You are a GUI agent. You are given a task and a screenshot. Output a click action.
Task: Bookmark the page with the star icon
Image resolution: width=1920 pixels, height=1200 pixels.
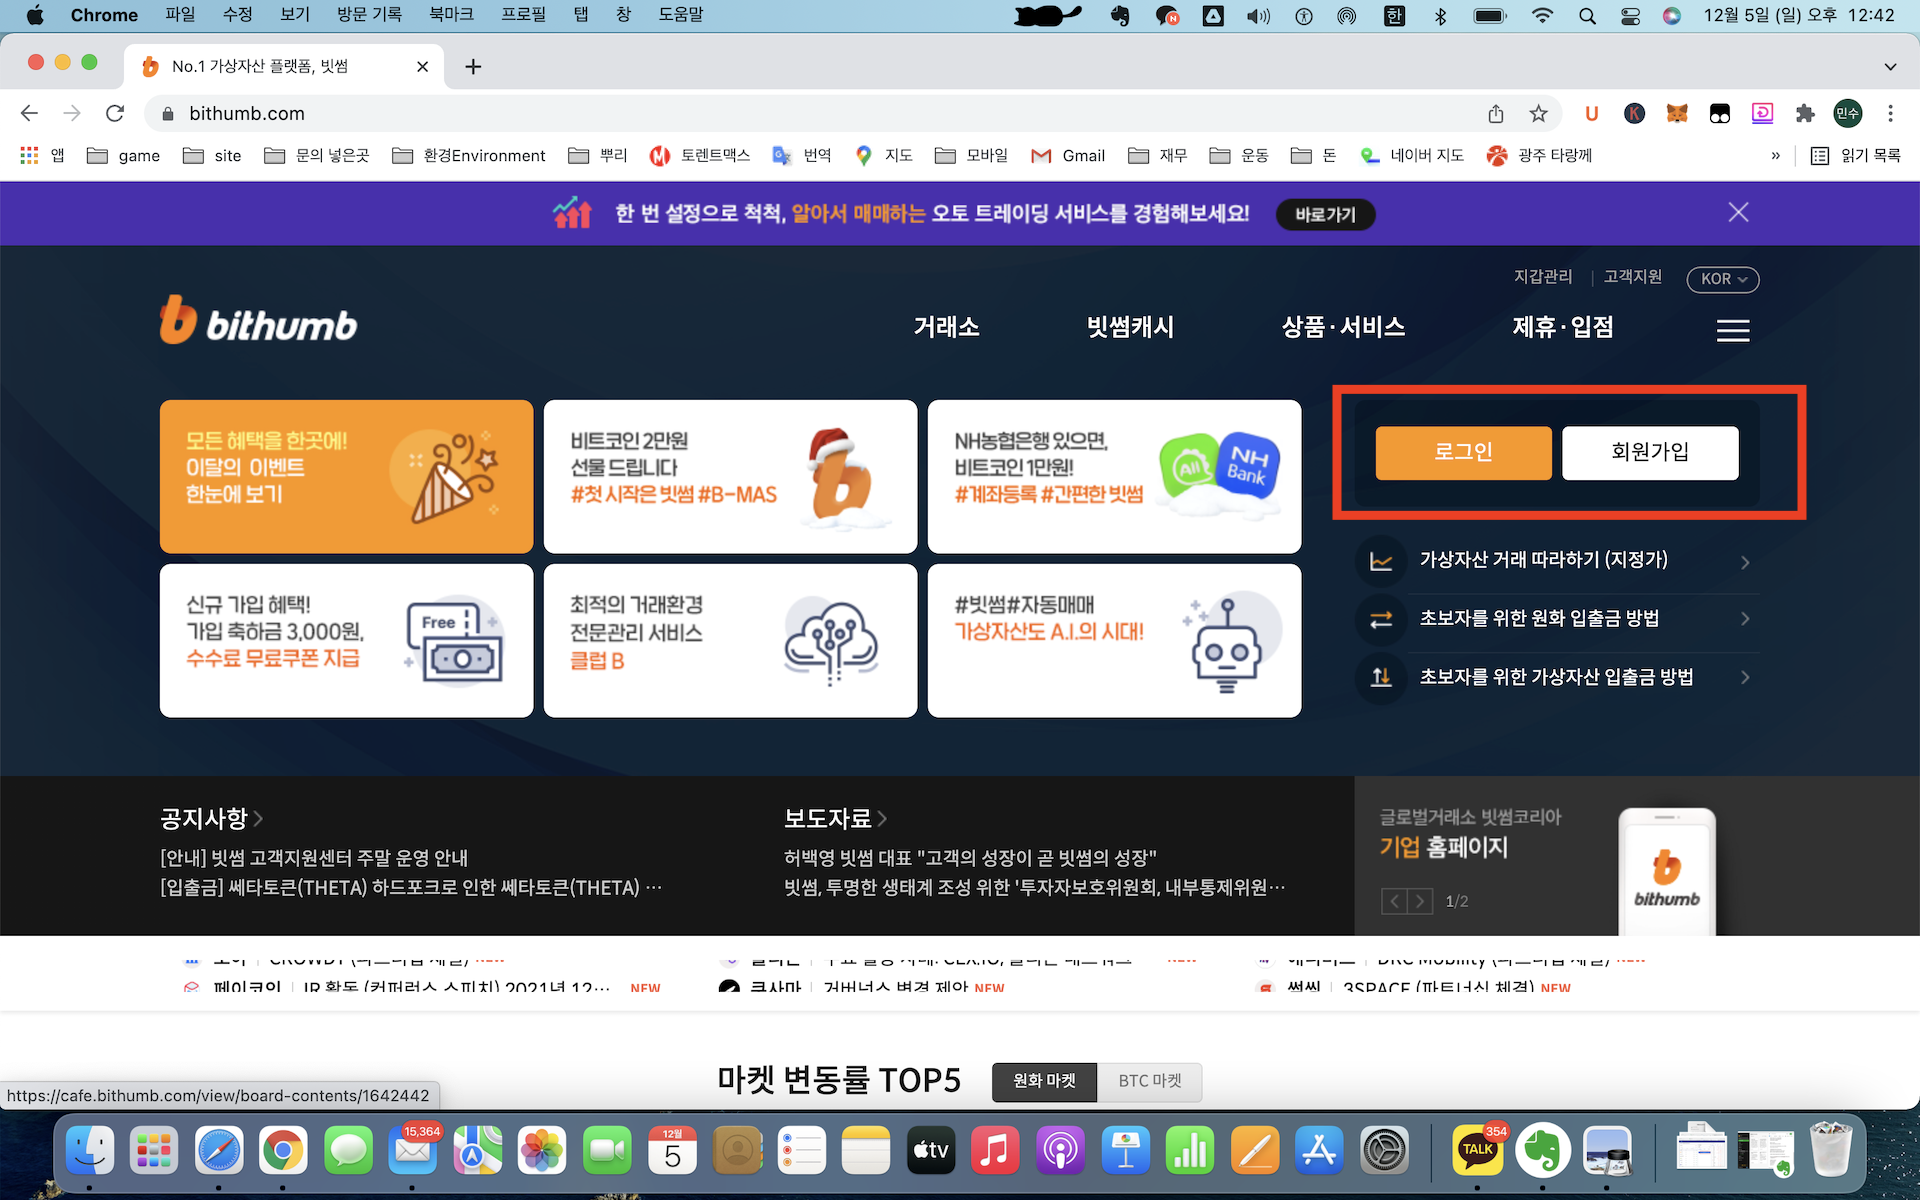pos(1538,113)
